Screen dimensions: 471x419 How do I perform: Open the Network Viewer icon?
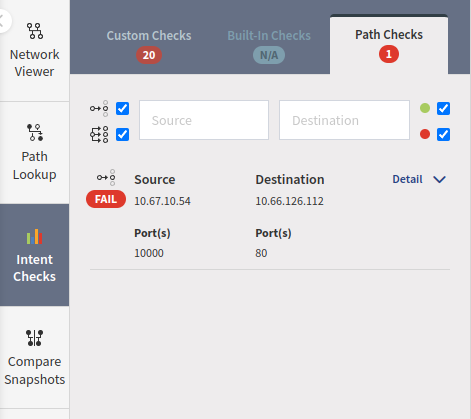click(35, 31)
